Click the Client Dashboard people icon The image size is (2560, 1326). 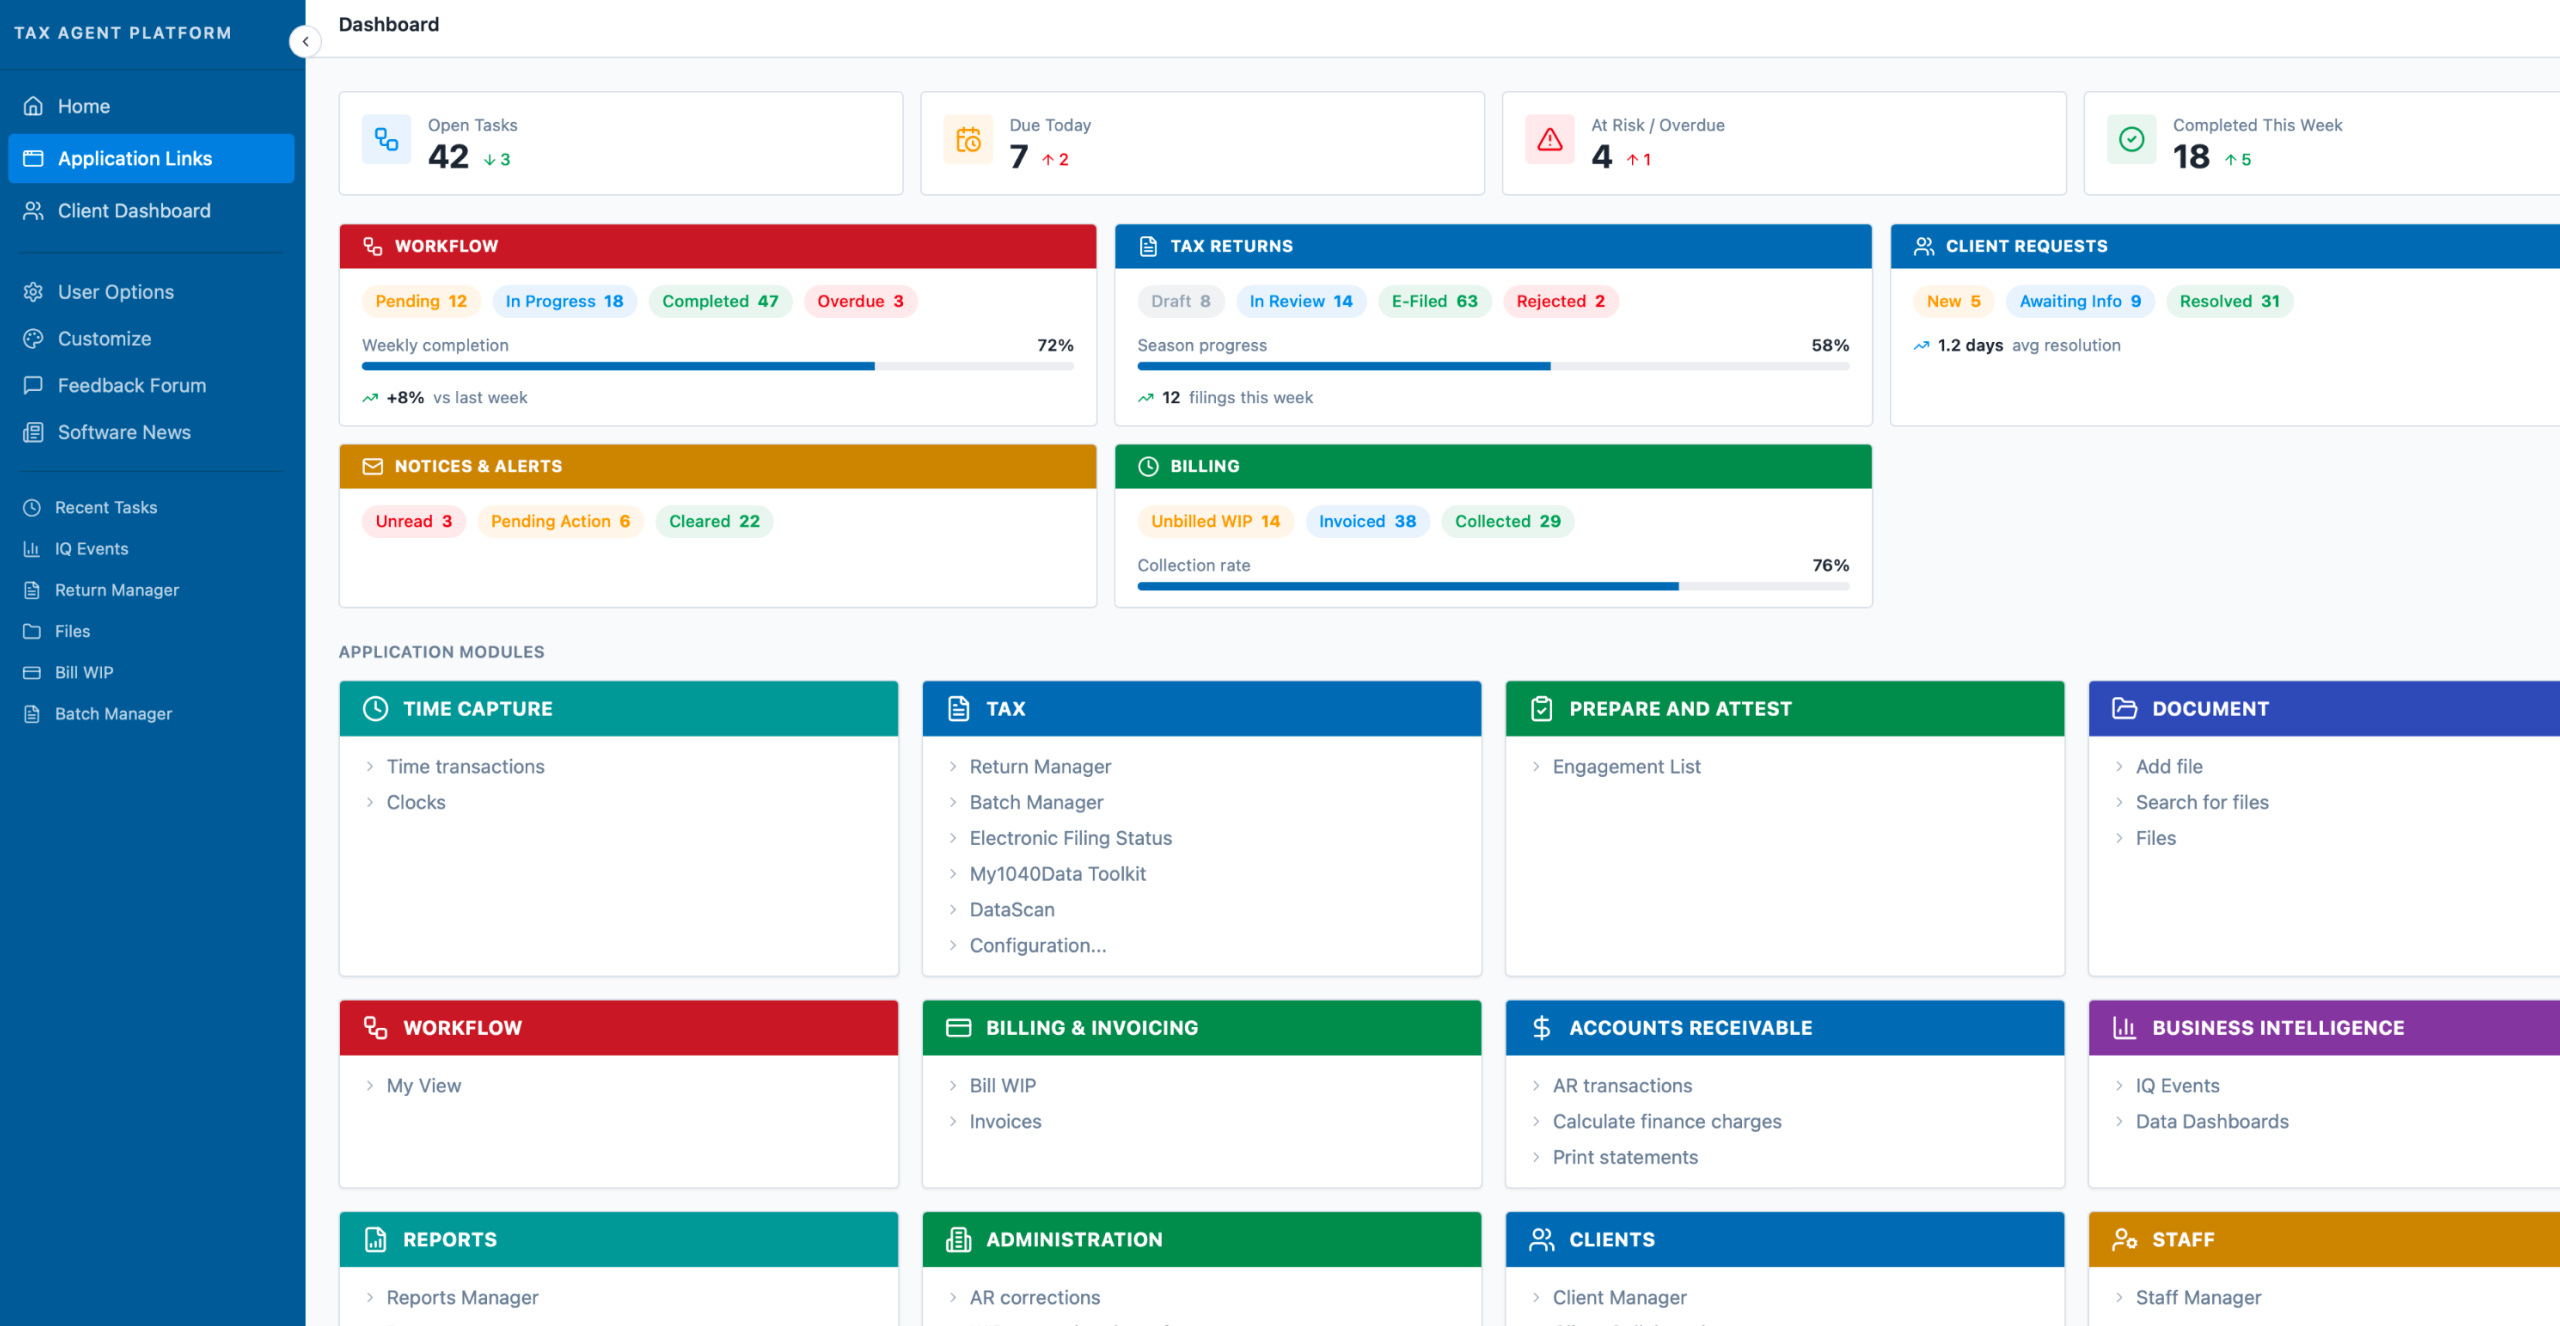point(33,211)
